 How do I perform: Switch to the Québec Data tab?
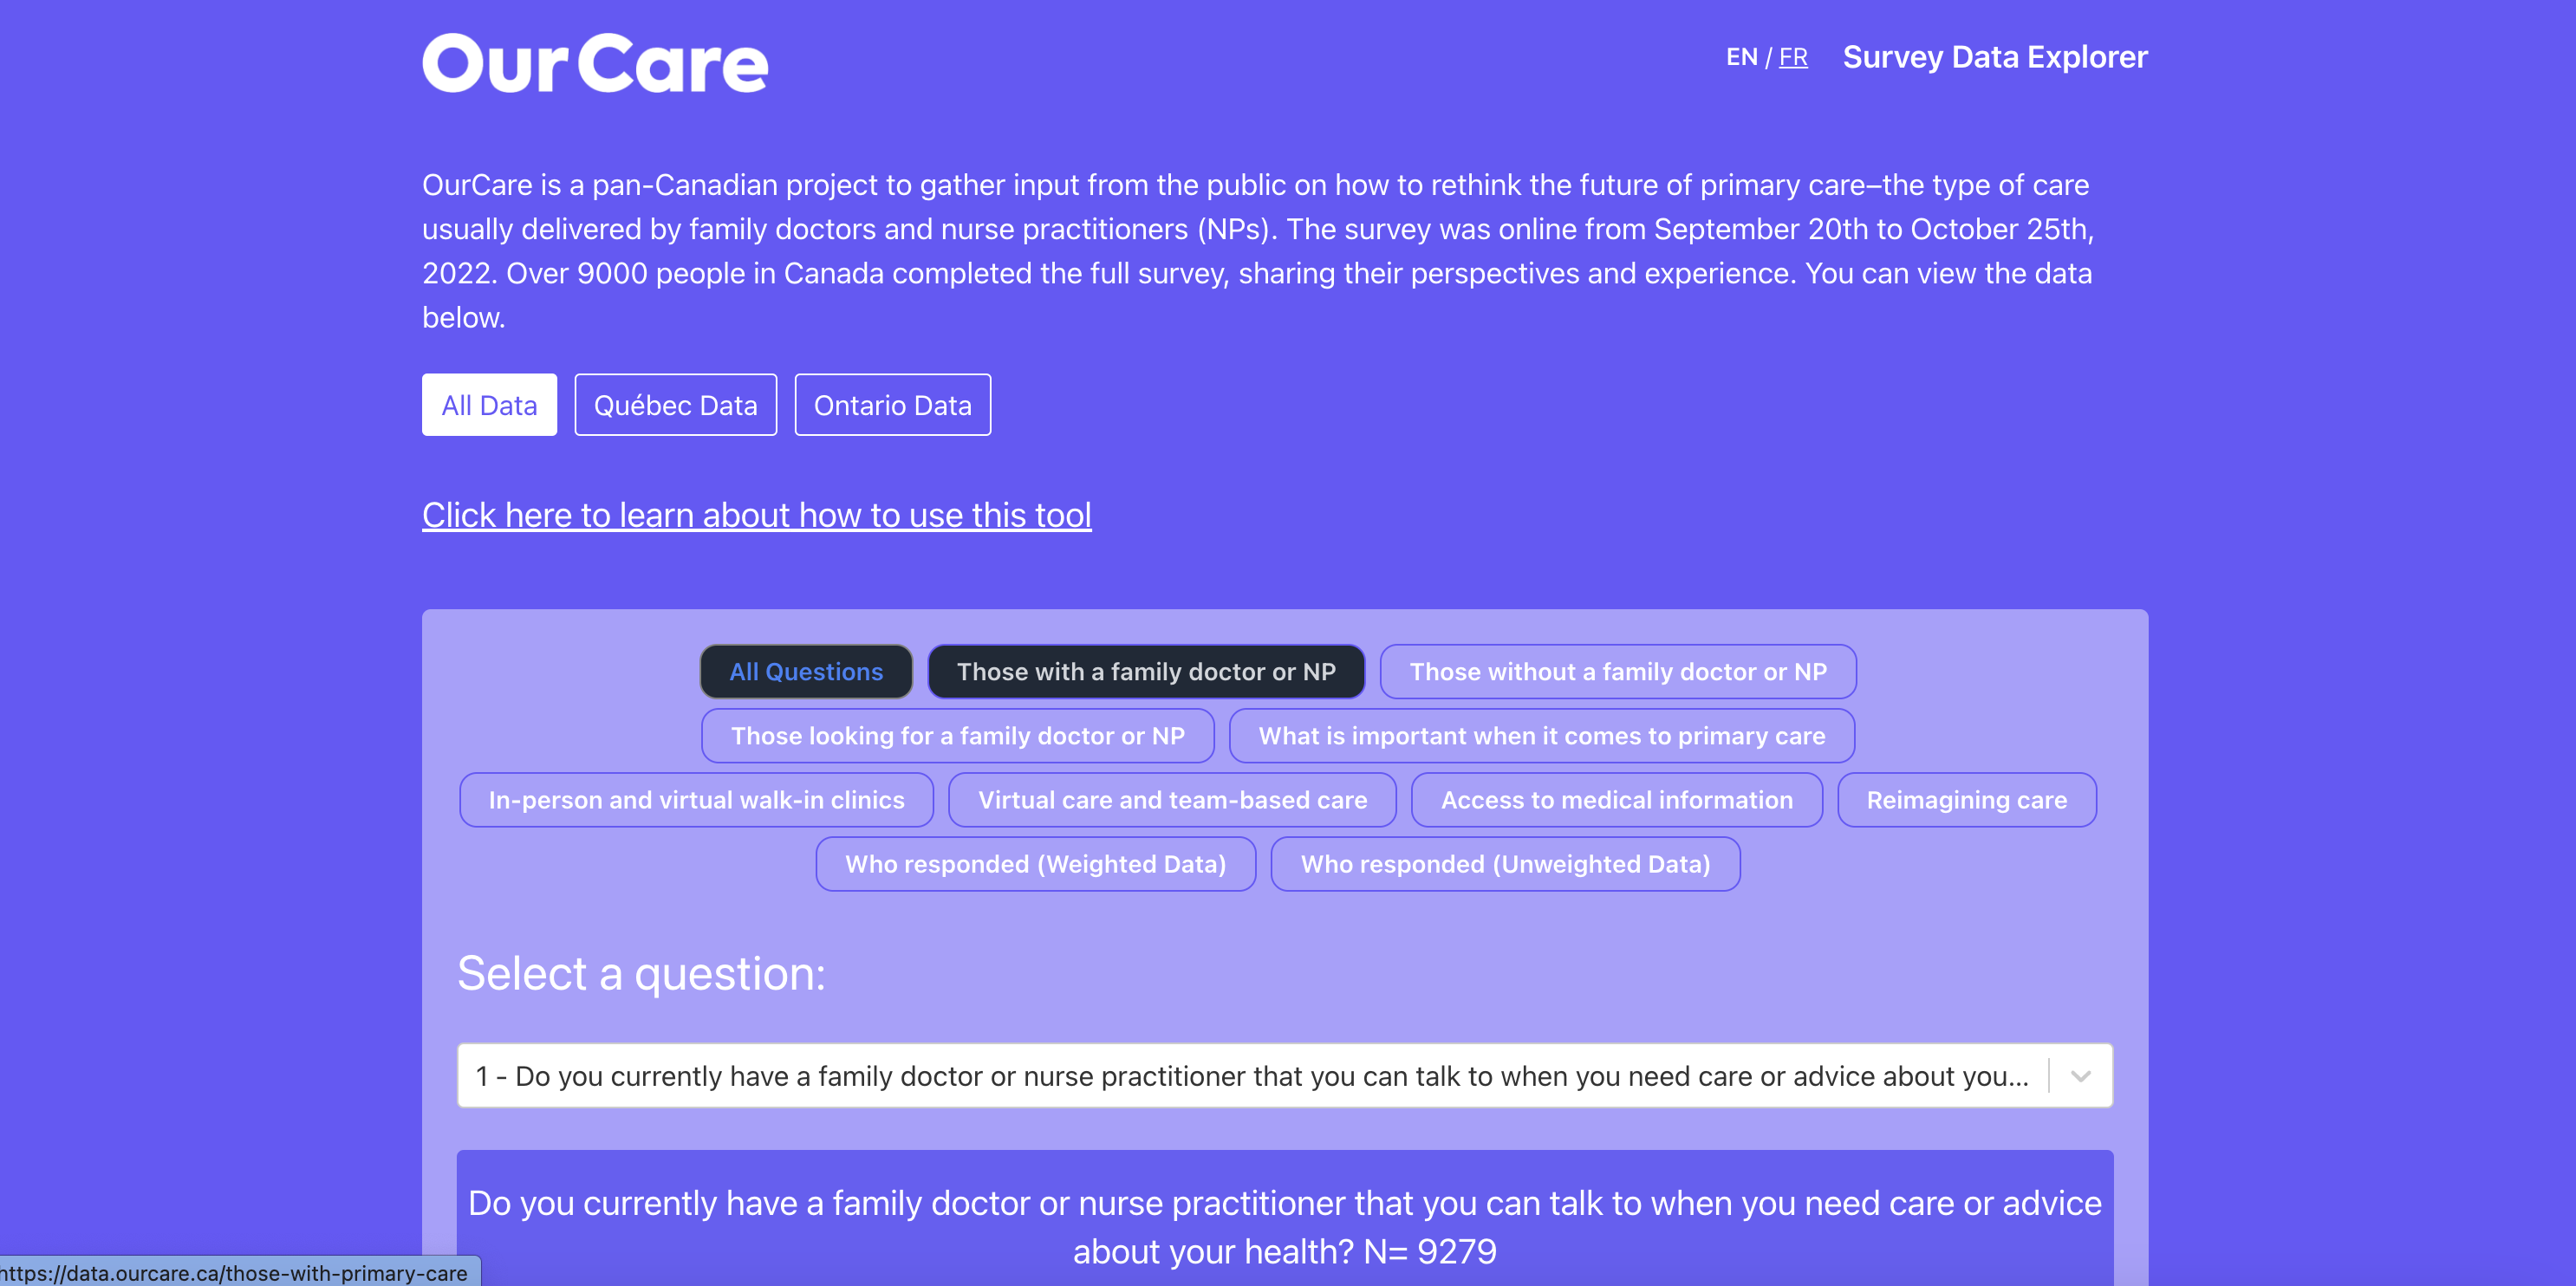click(x=675, y=404)
